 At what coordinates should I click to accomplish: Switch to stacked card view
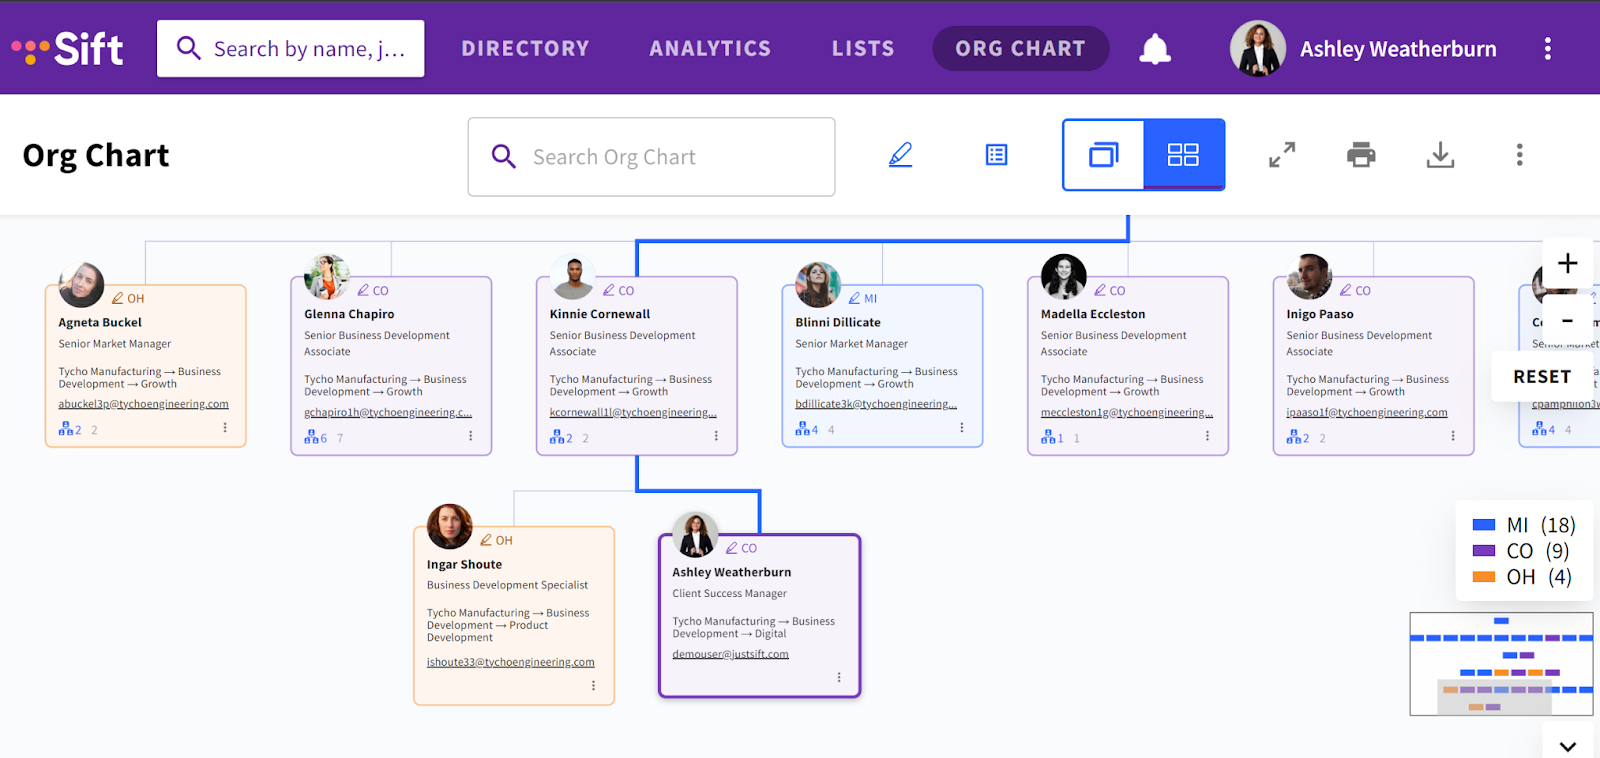[1103, 155]
